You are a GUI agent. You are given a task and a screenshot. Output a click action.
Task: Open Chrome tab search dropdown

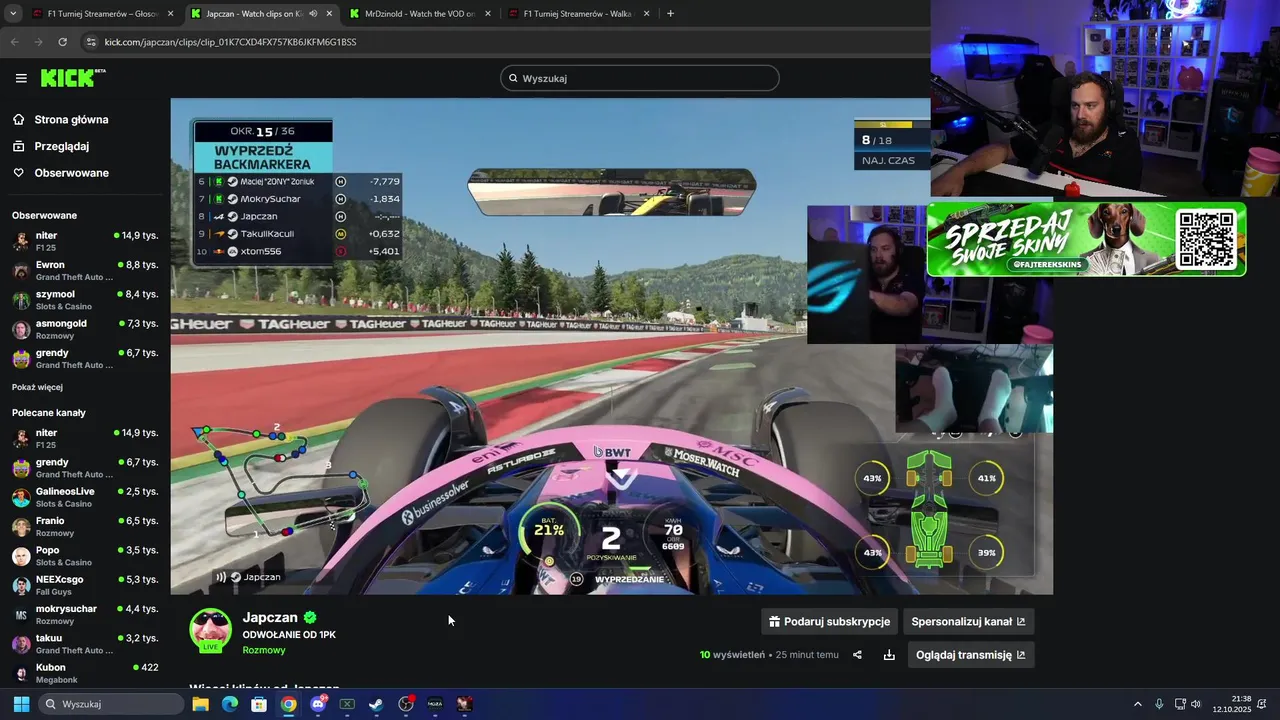coord(11,14)
